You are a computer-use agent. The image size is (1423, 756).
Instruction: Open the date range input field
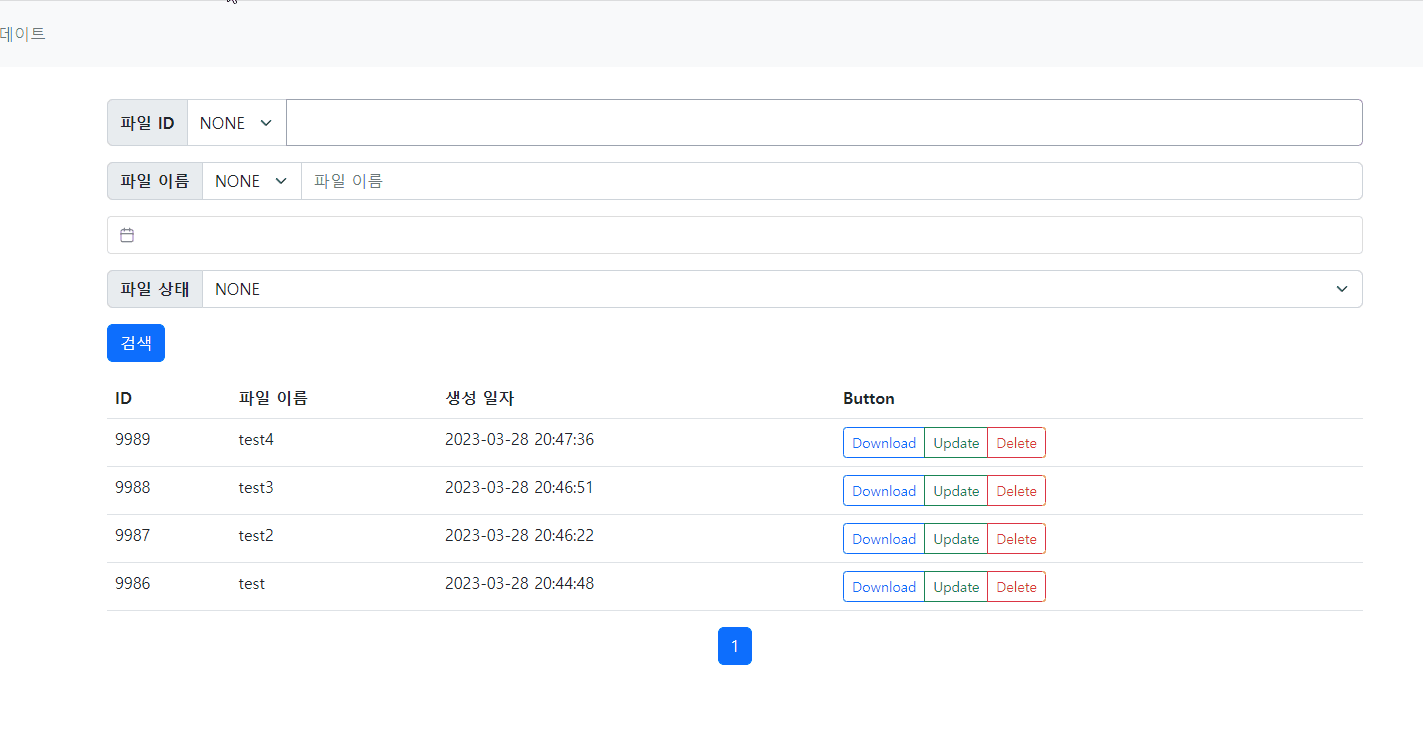[x=734, y=235]
